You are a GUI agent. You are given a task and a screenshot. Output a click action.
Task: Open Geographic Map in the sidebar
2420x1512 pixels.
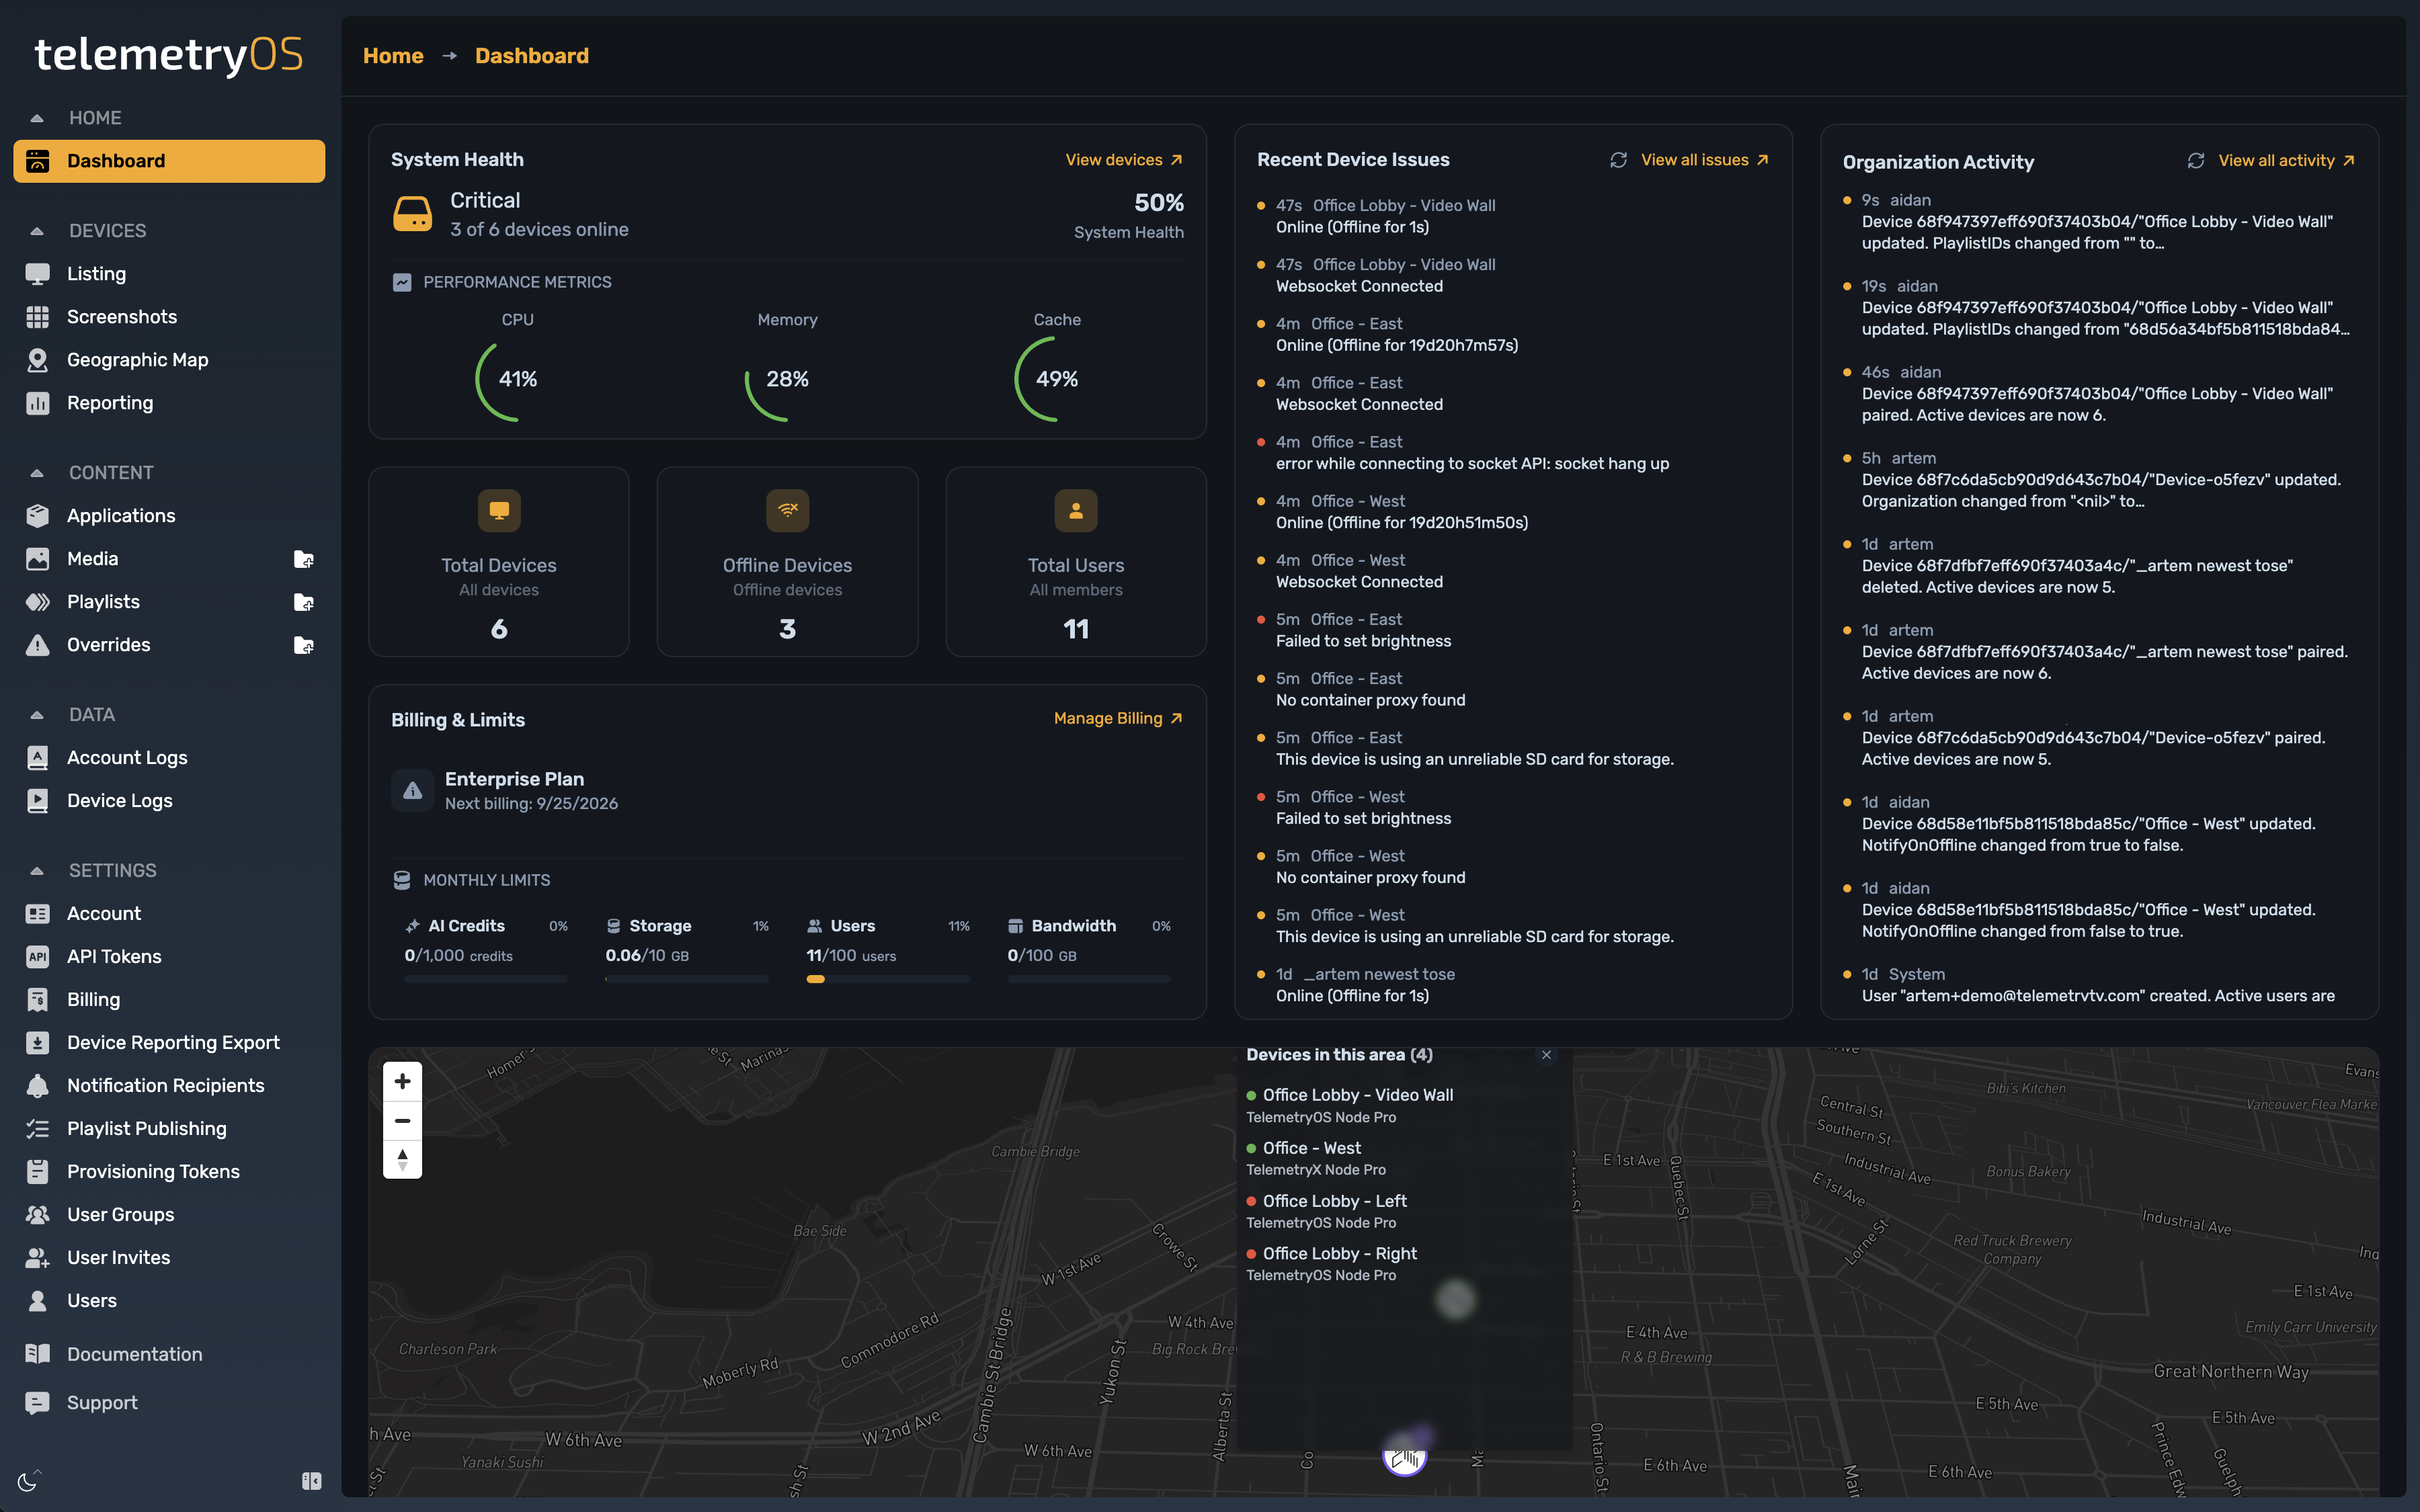coord(137,360)
